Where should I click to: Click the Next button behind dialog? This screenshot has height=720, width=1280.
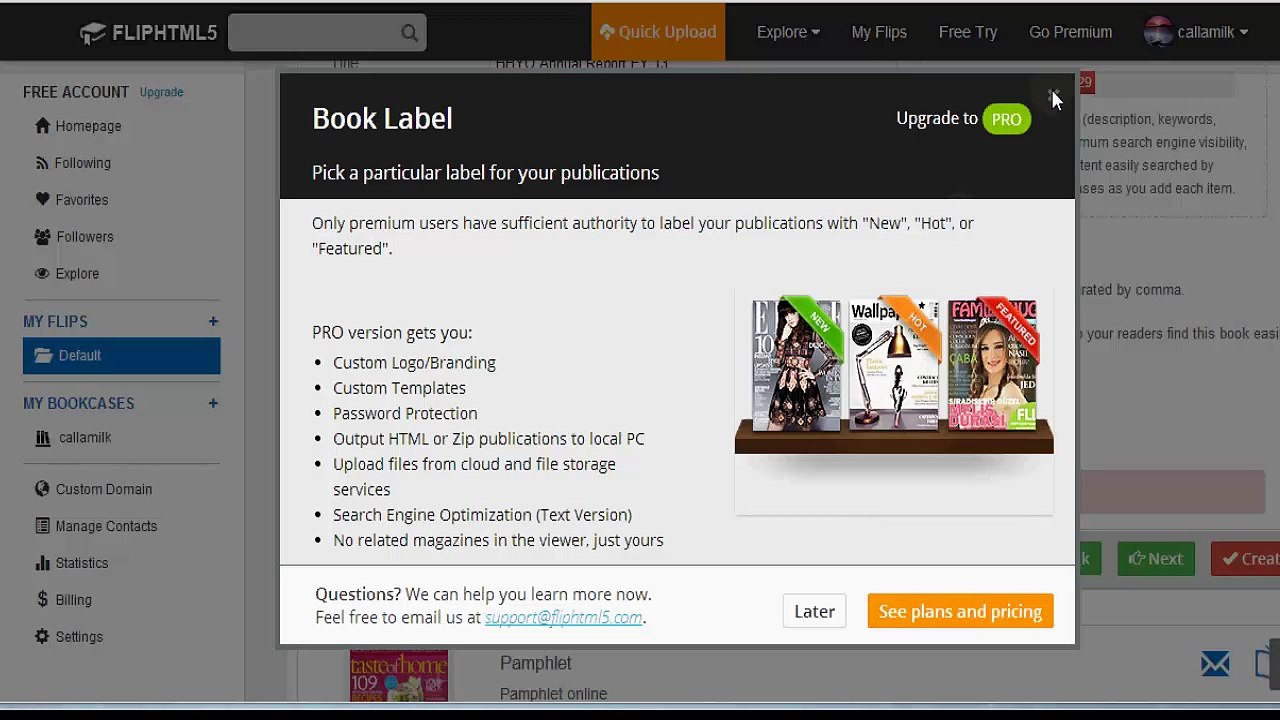point(1156,559)
